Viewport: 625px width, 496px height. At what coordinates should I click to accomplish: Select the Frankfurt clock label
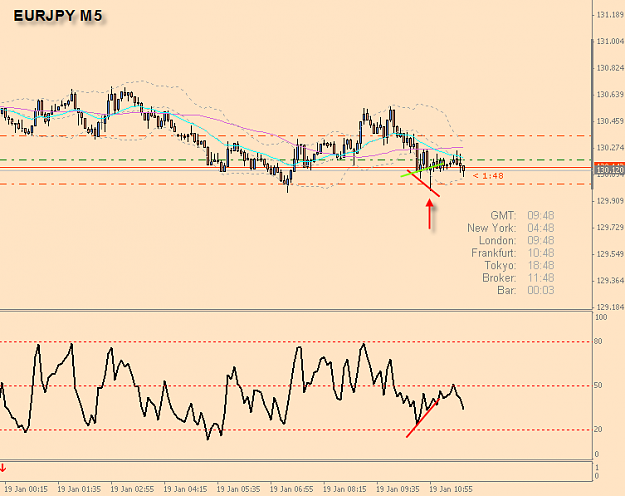[494, 253]
